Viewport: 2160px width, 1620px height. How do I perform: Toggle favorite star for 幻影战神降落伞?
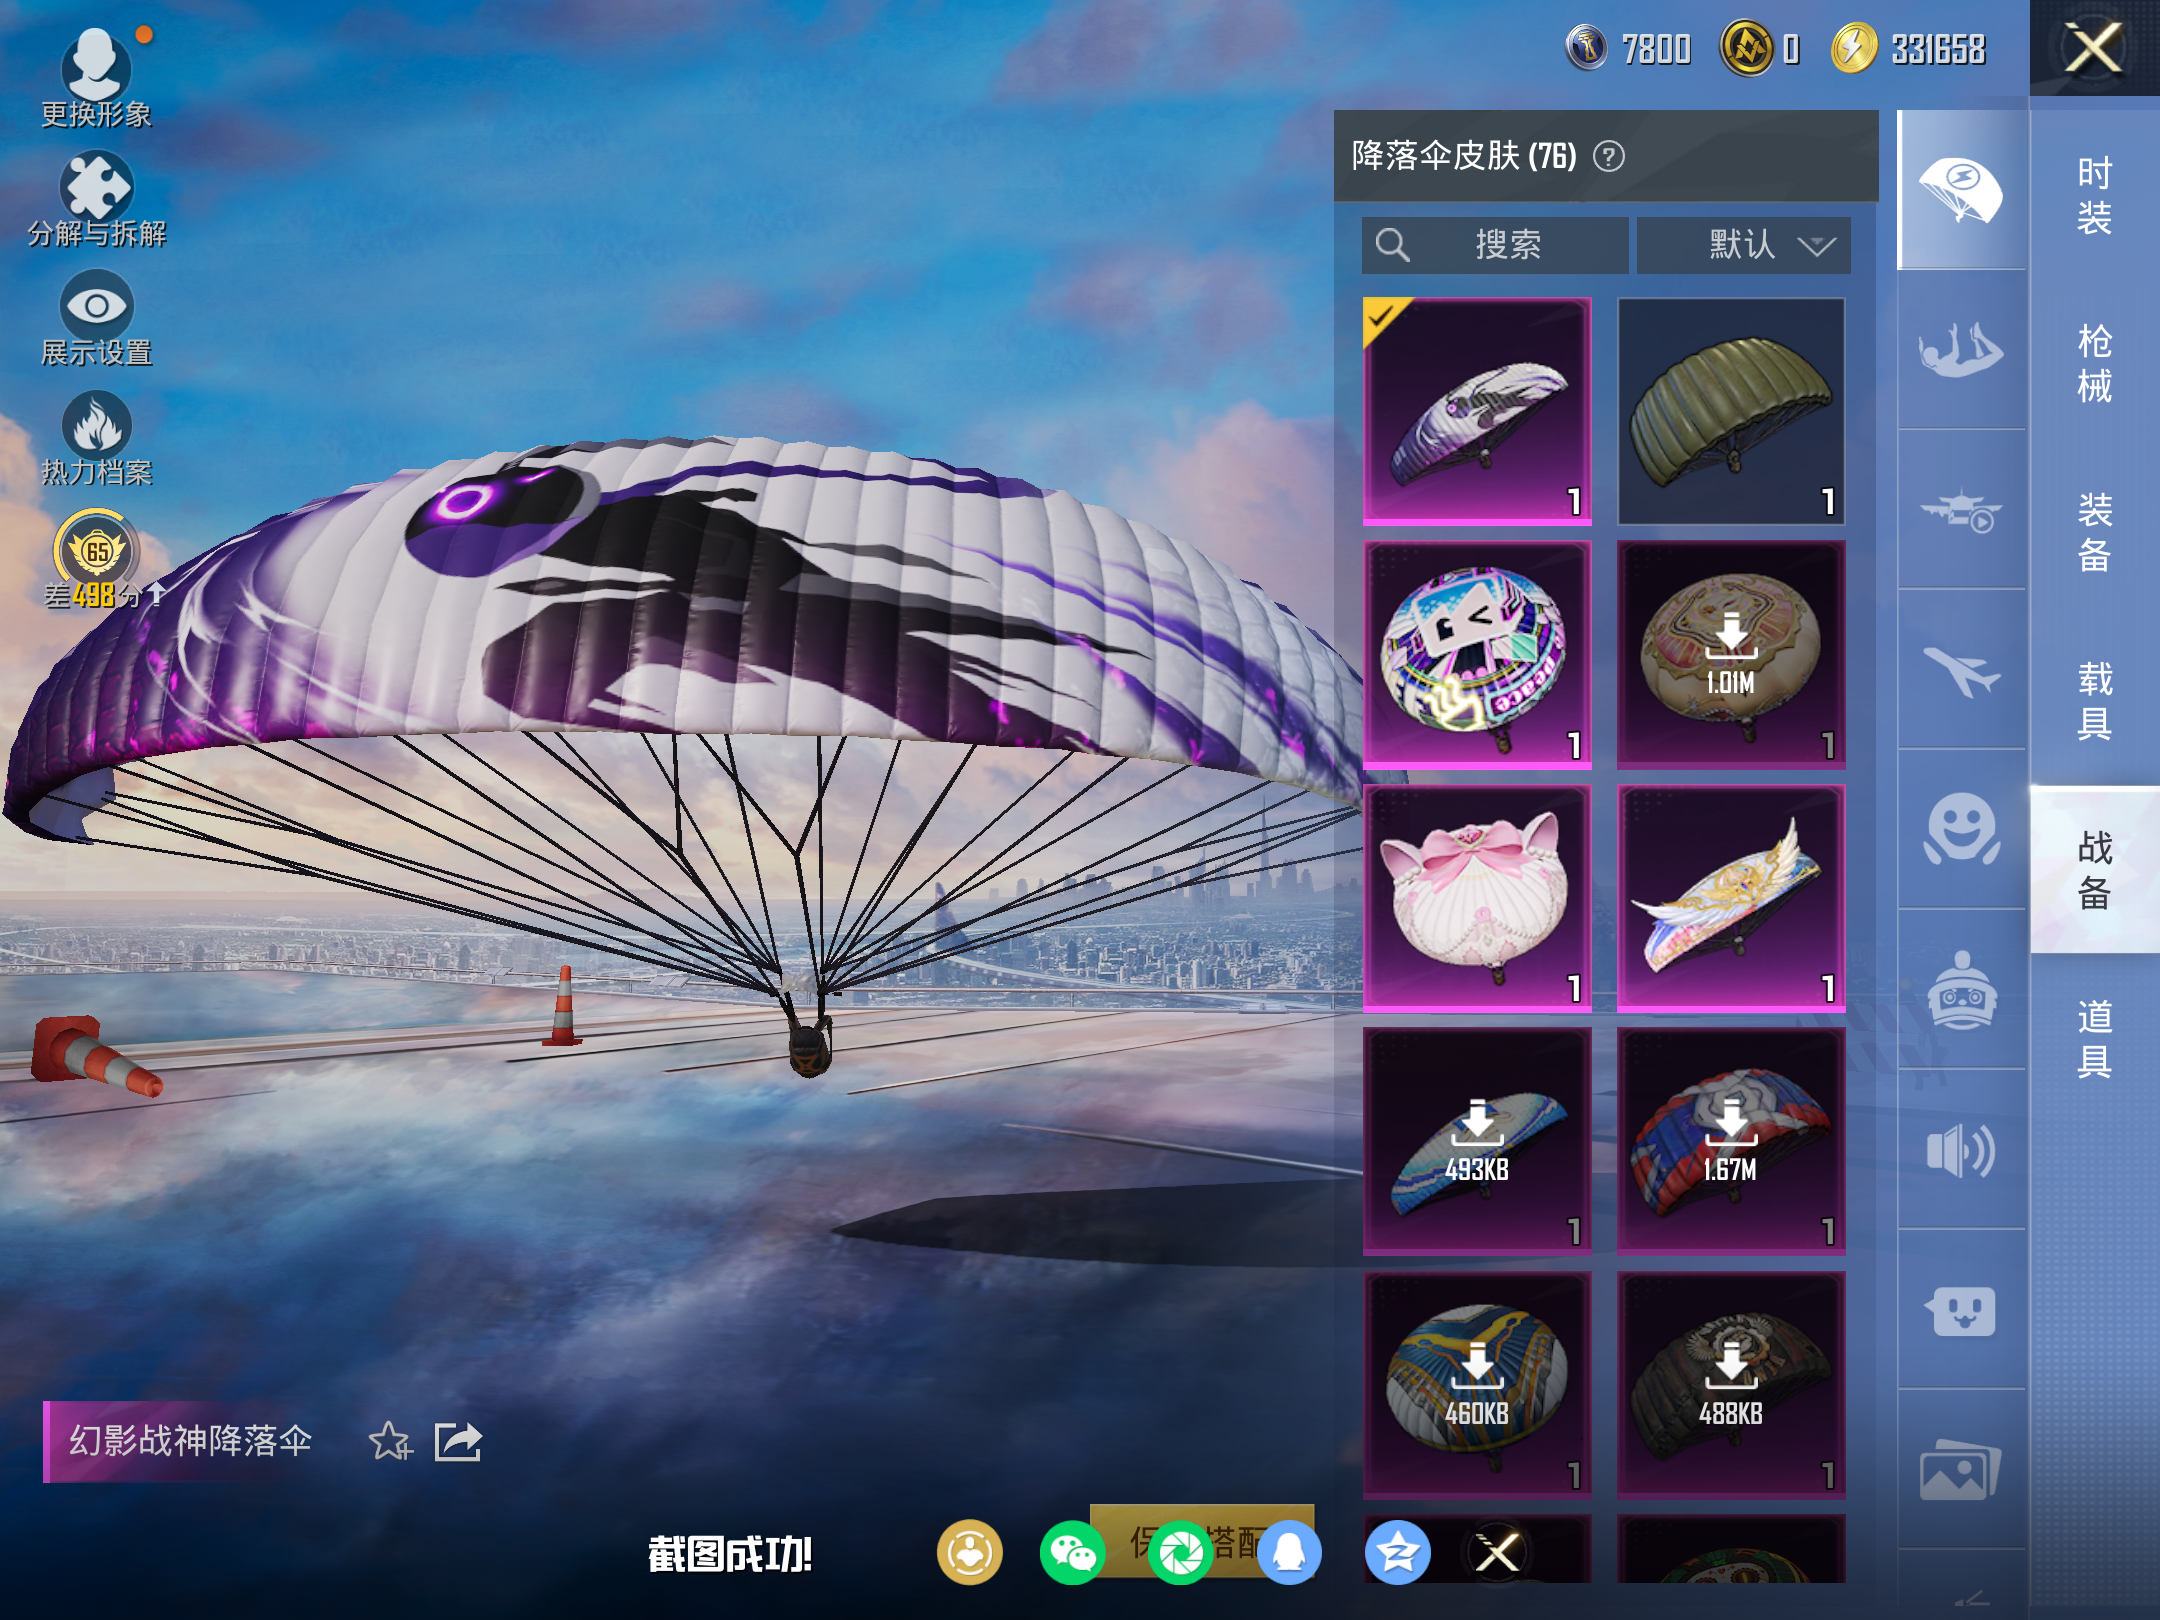[389, 1442]
